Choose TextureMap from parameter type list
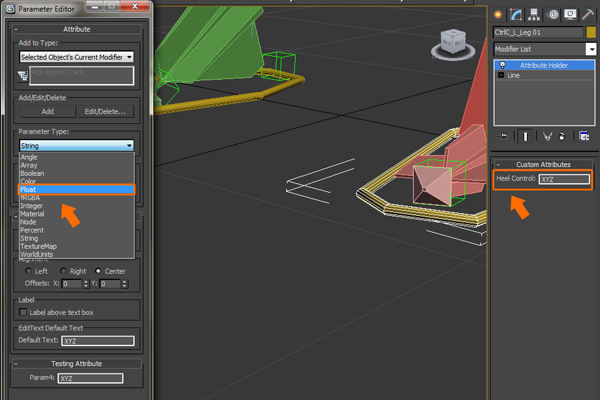This screenshot has width=600, height=400. (x=77, y=246)
